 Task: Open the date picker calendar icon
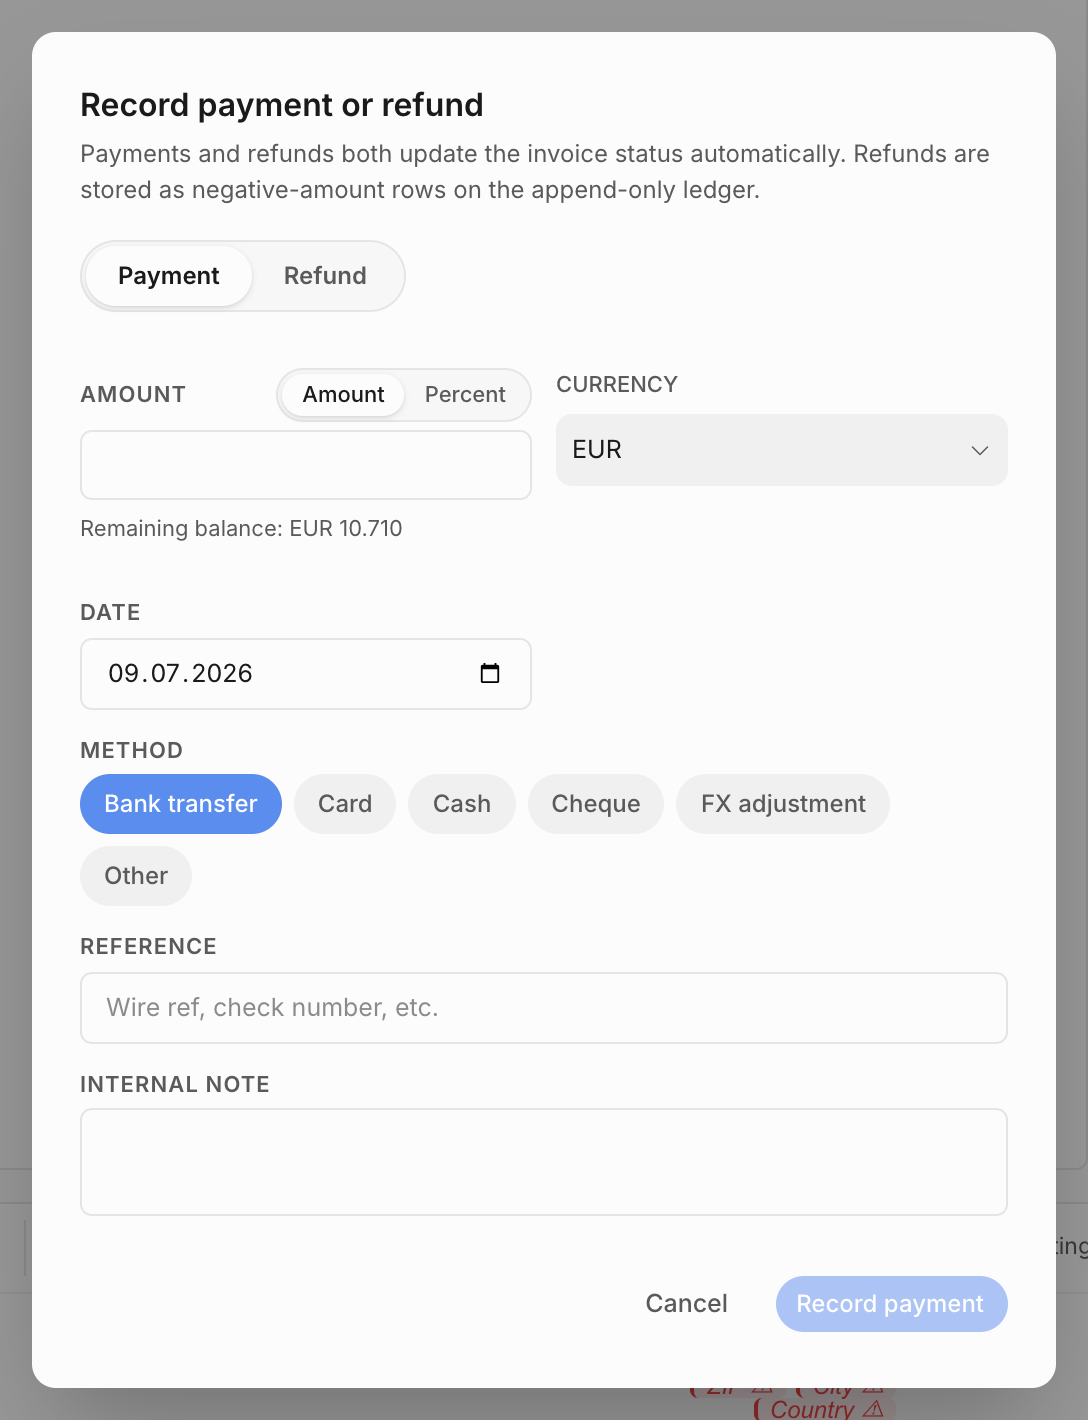click(x=490, y=673)
